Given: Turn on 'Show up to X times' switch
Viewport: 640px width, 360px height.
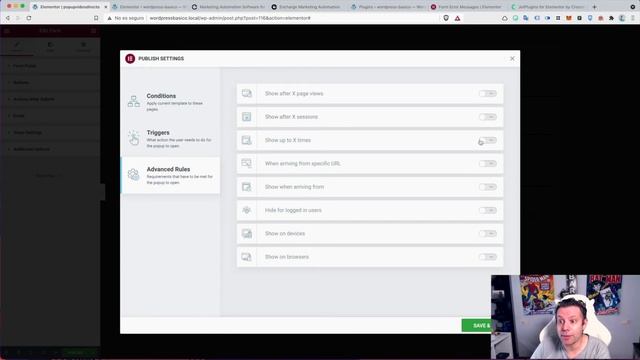Looking at the screenshot, I should coord(488,140).
